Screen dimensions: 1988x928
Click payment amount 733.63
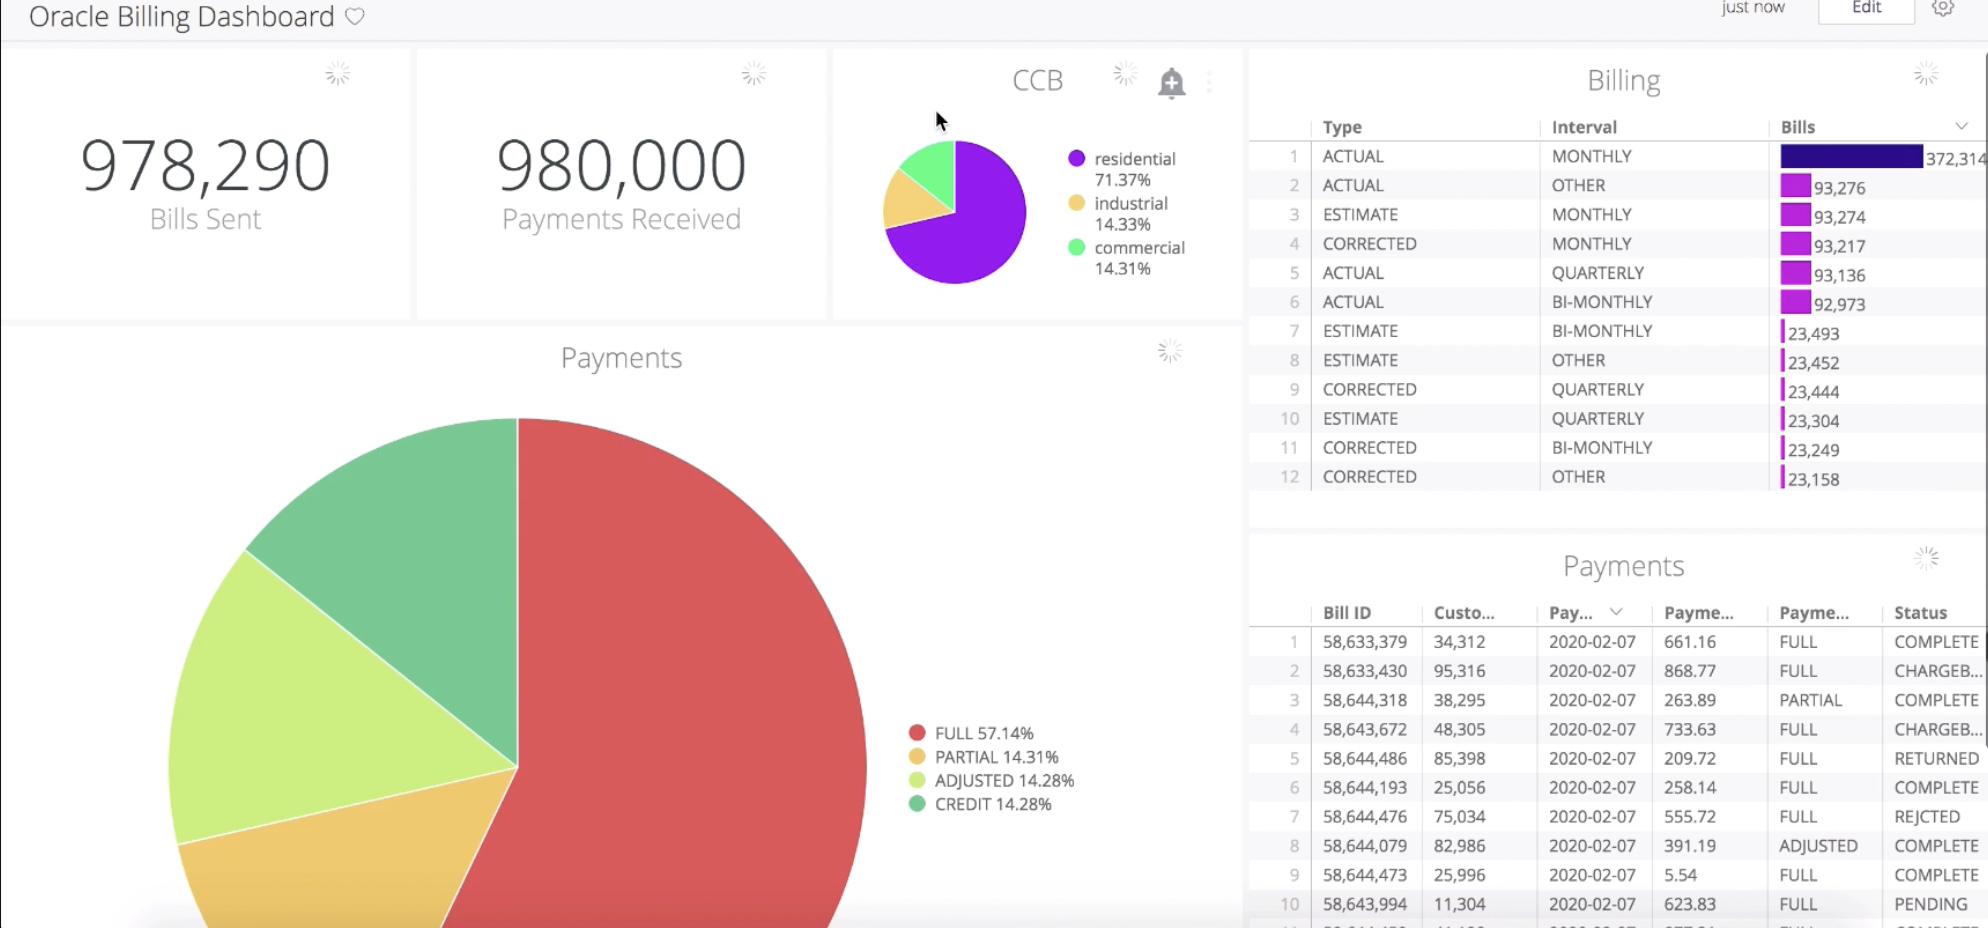[1689, 729]
